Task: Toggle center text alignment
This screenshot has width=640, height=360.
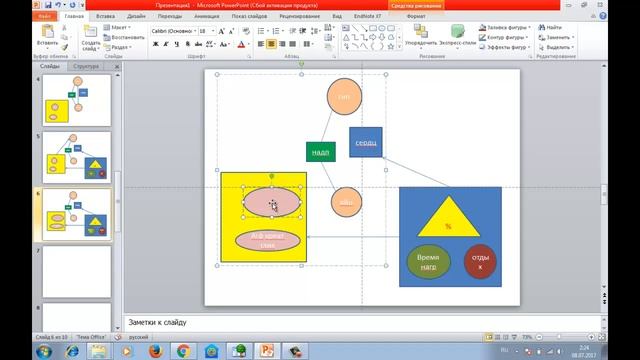Action: click(x=271, y=44)
